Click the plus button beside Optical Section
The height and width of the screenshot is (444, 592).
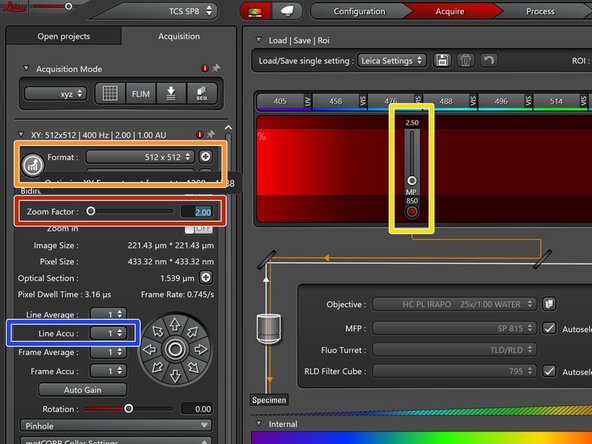(206, 278)
